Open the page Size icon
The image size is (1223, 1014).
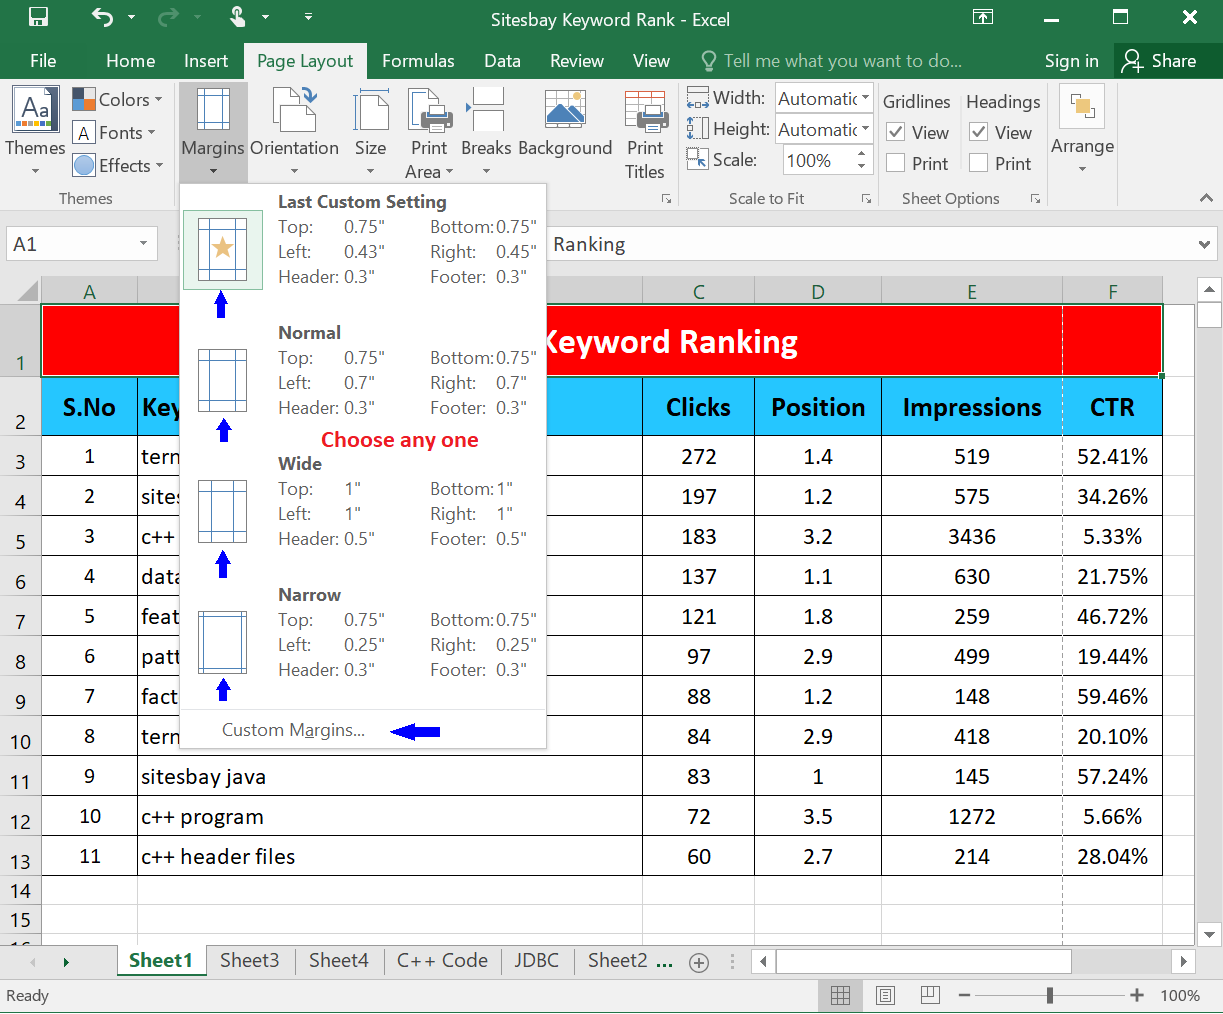coord(371,109)
